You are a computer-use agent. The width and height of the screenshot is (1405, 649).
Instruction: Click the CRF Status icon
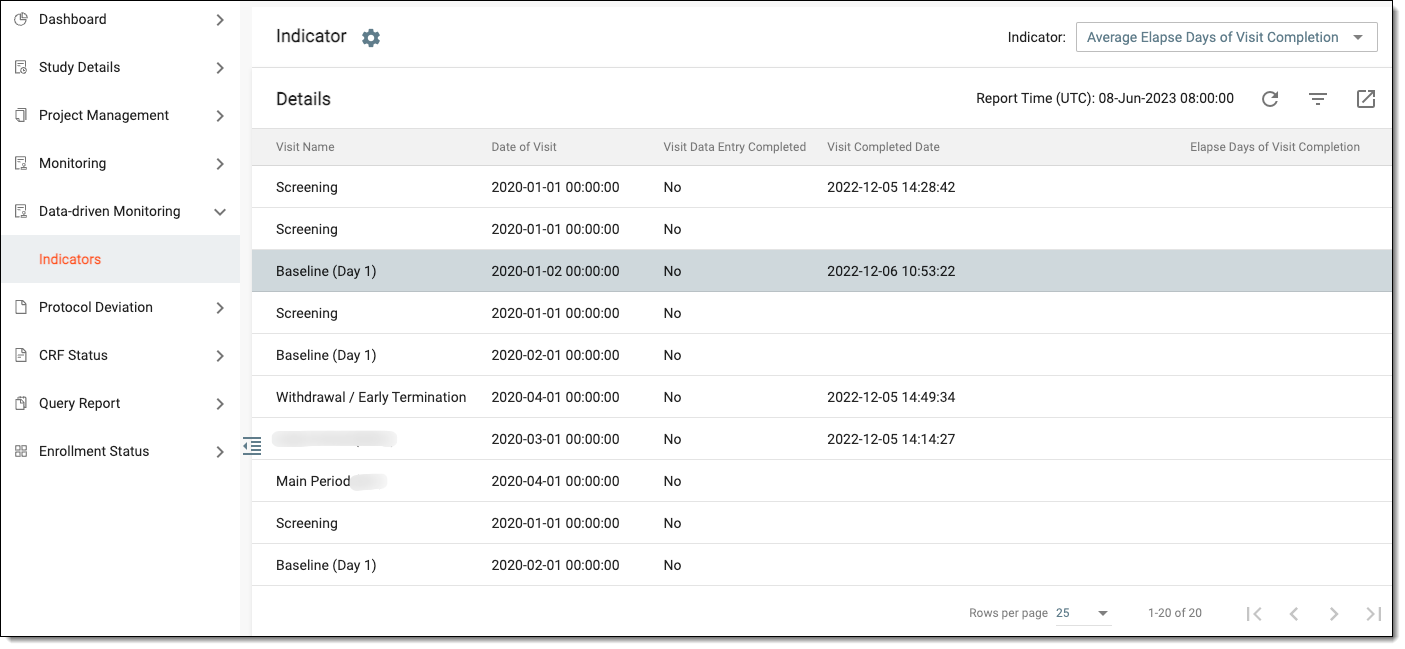click(21, 355)
